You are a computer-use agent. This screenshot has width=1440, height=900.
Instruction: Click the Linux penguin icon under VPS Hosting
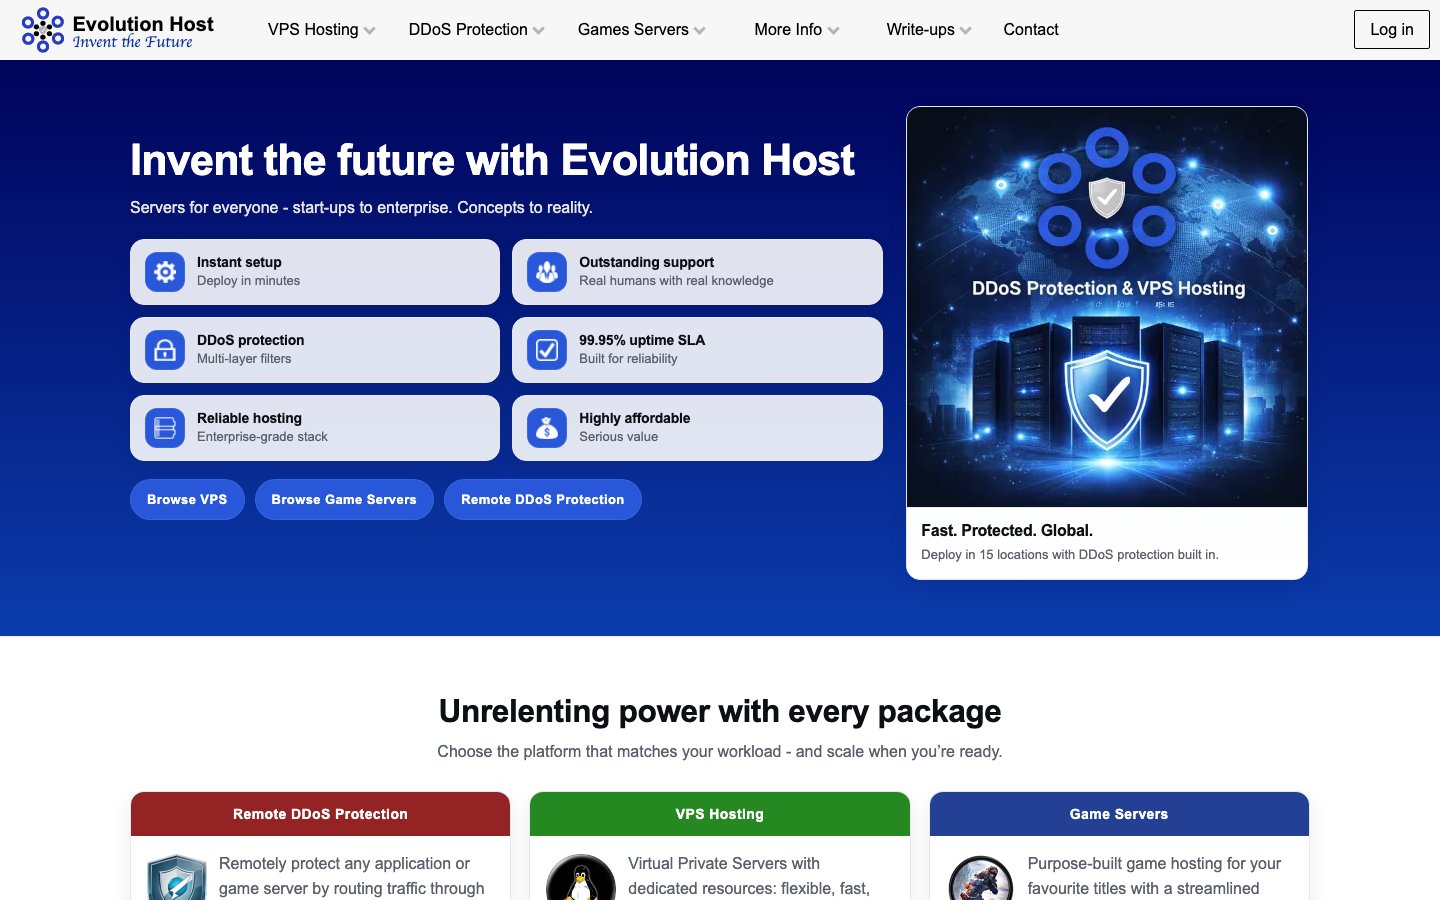tap(581, 877)
